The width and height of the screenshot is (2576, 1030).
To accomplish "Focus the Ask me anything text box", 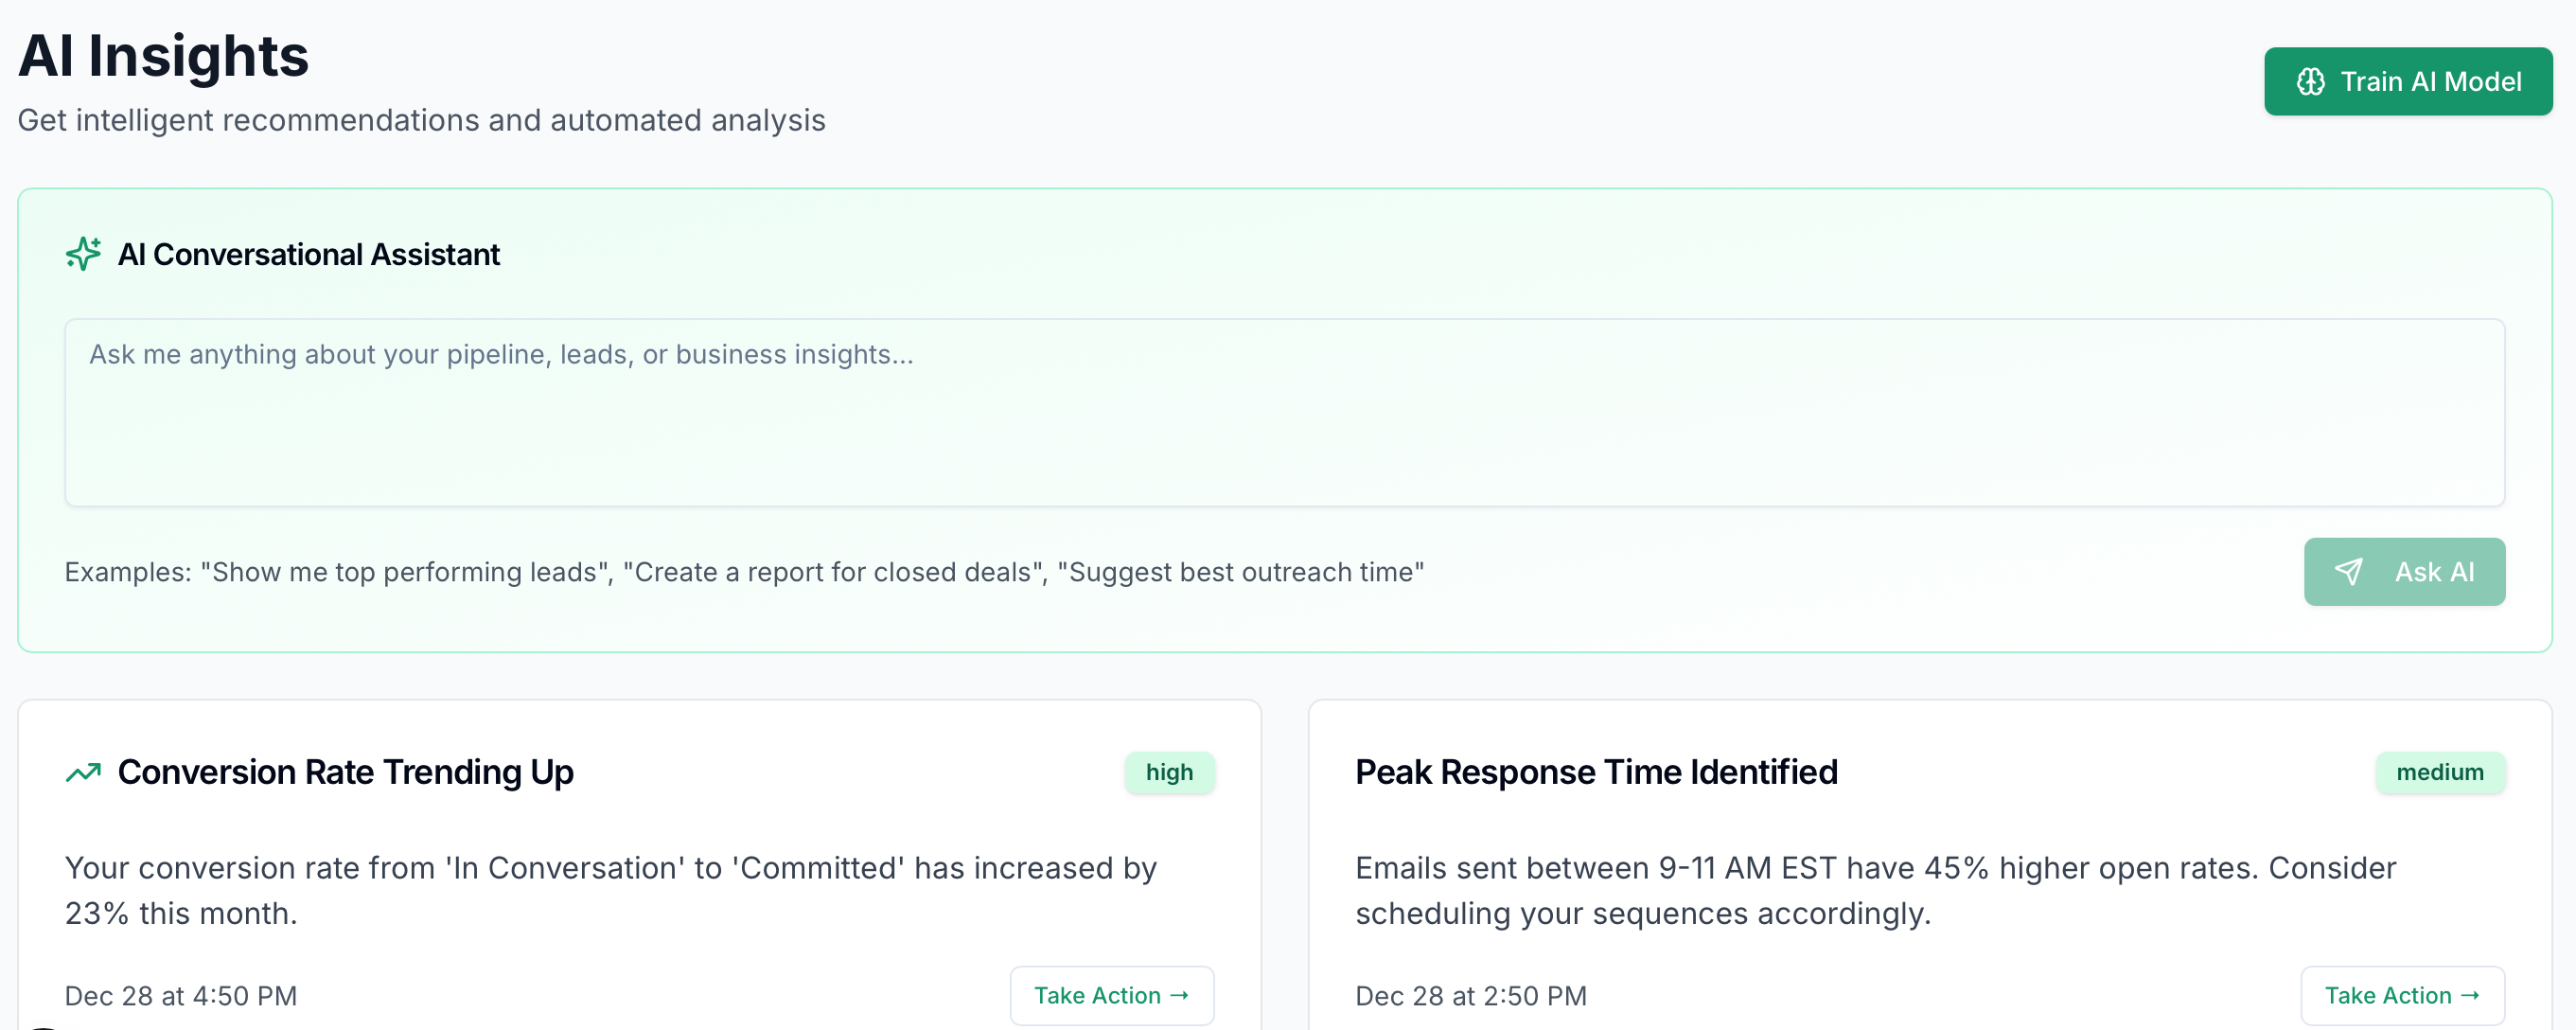I will (x=1284, y=412).
